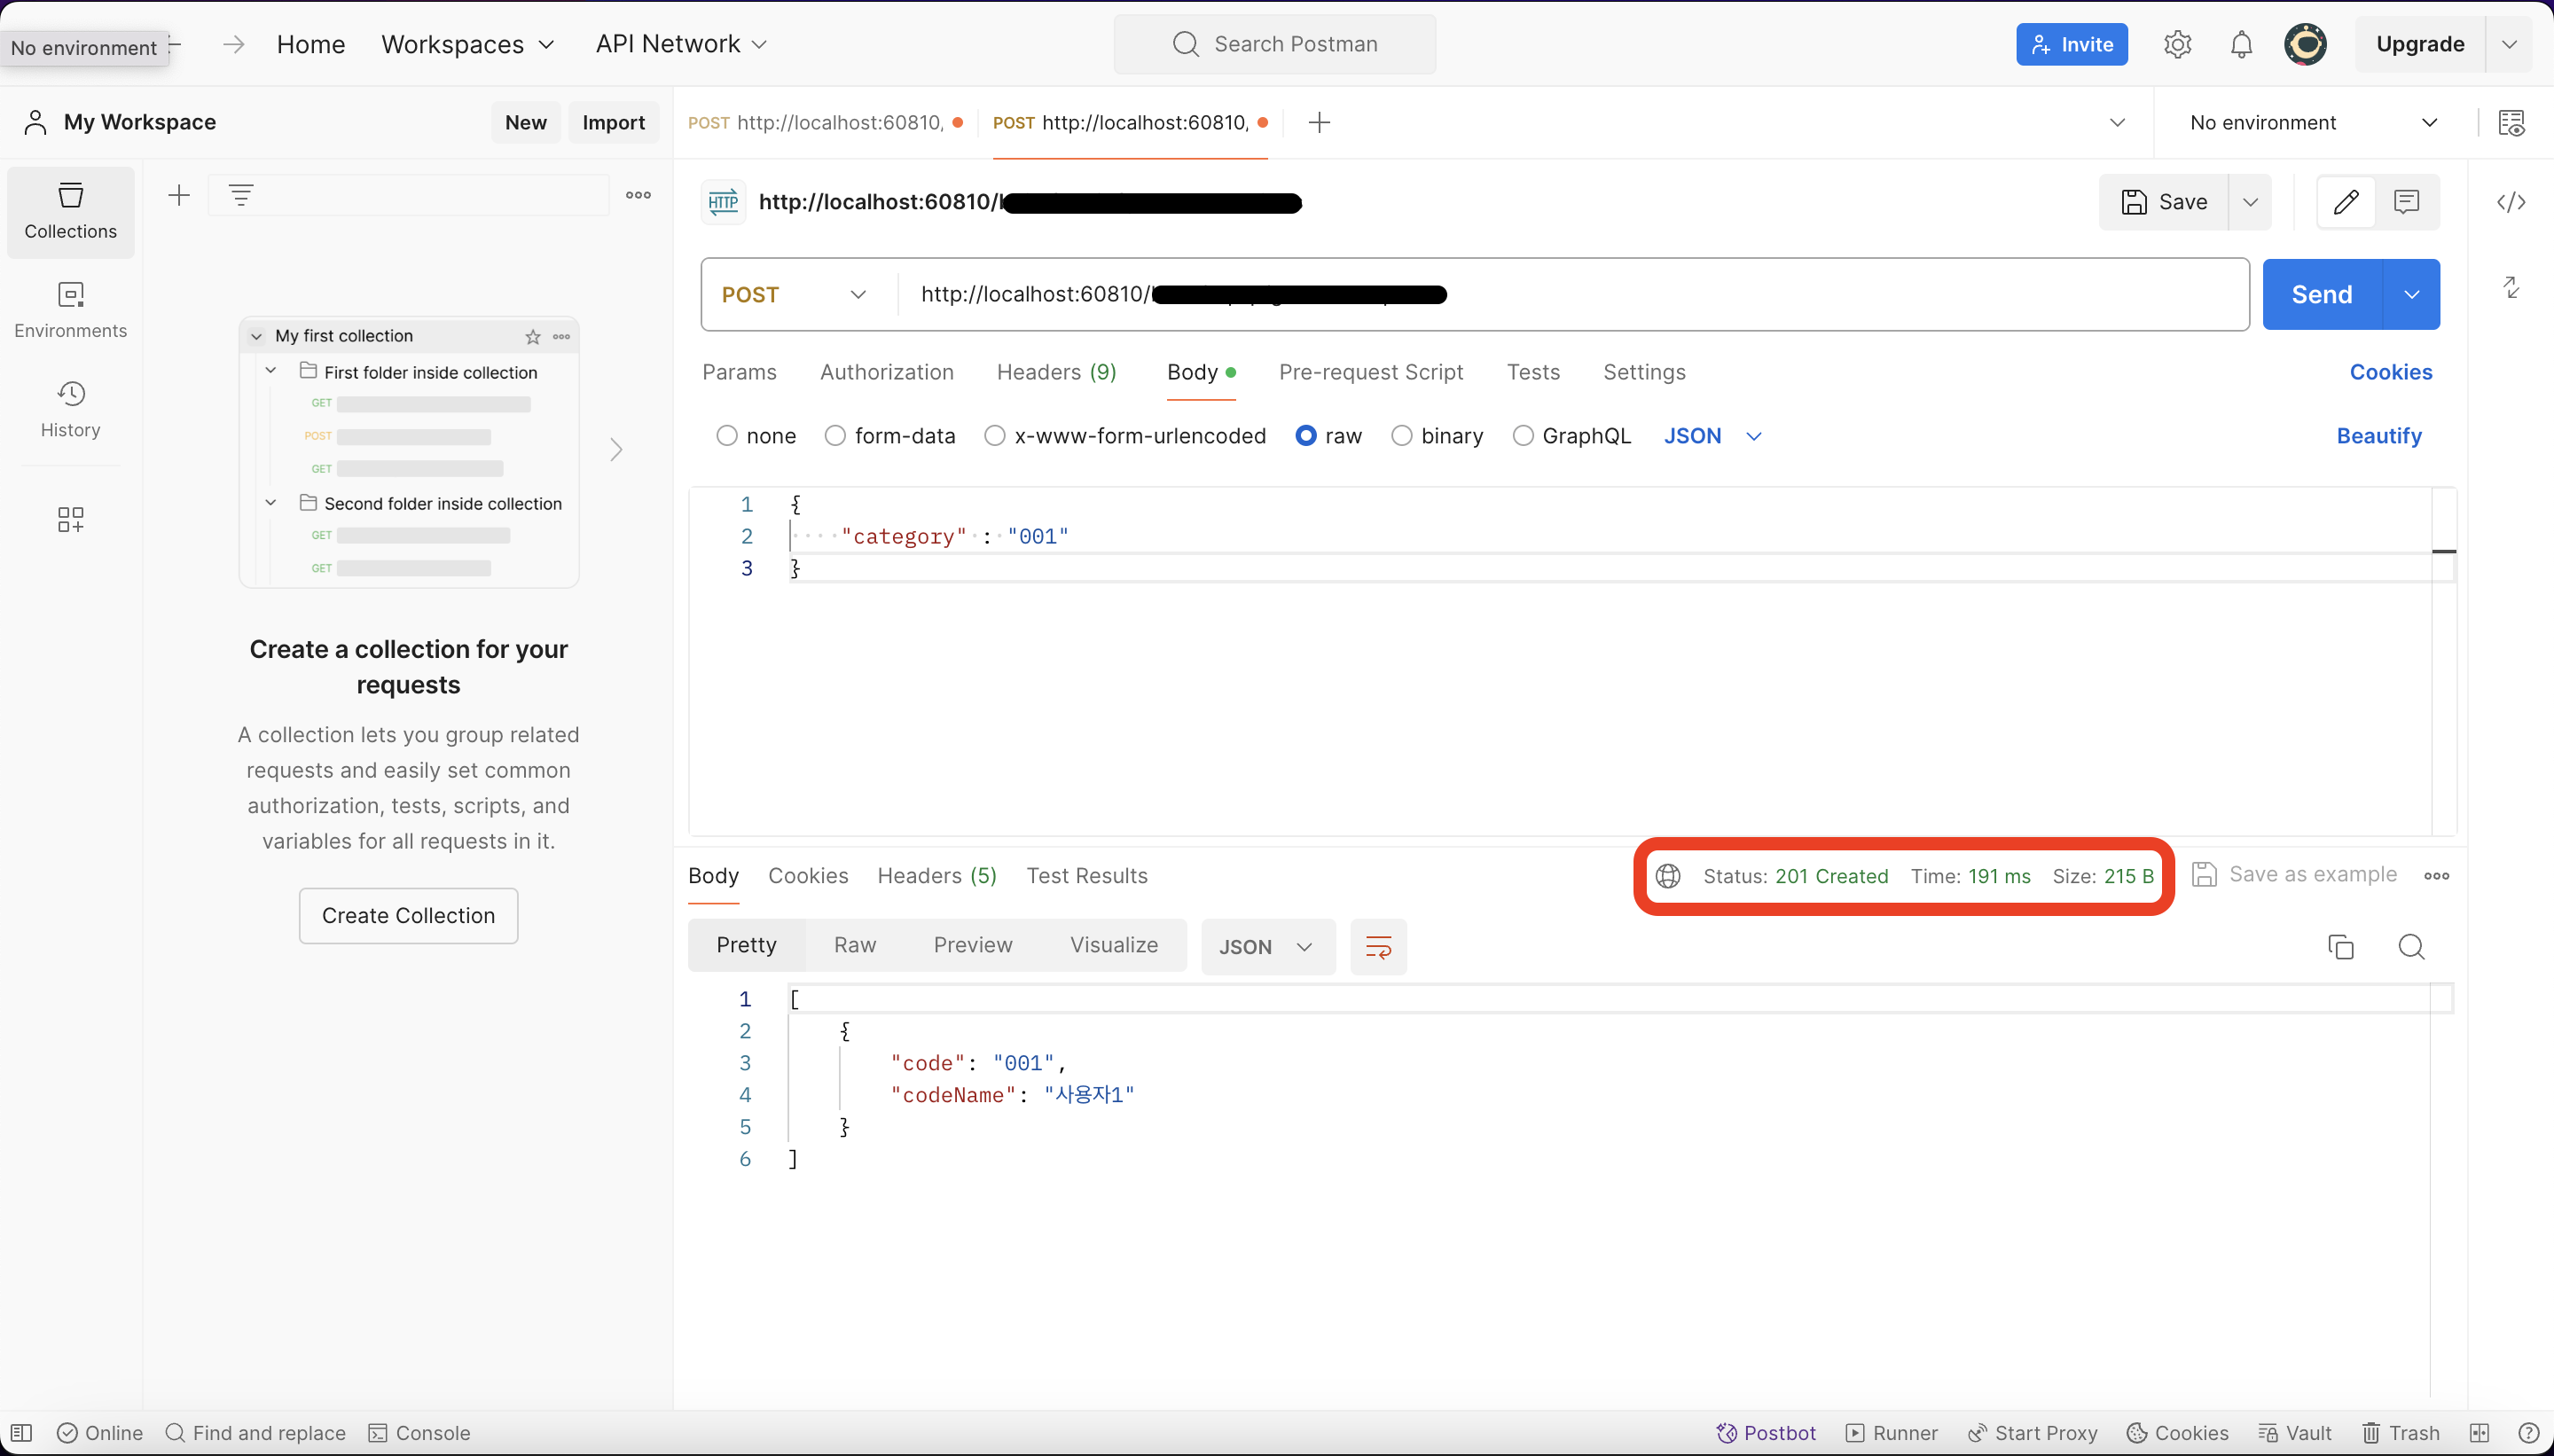Viewport: 2554px width, 1456px height.
Task: Open the settings gear icon
Action: pyautogui.click(x=2177, y=45)
